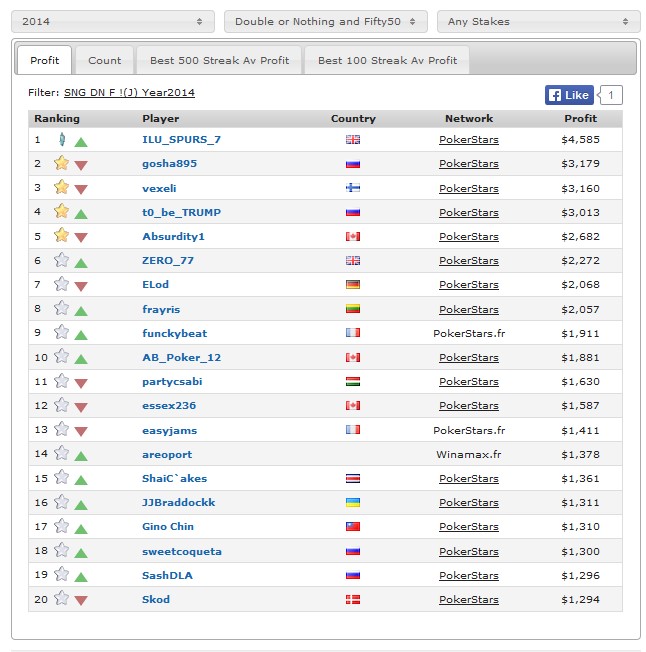Switch to the Count tab
This screenshot has height=652, width=646.
104,60
